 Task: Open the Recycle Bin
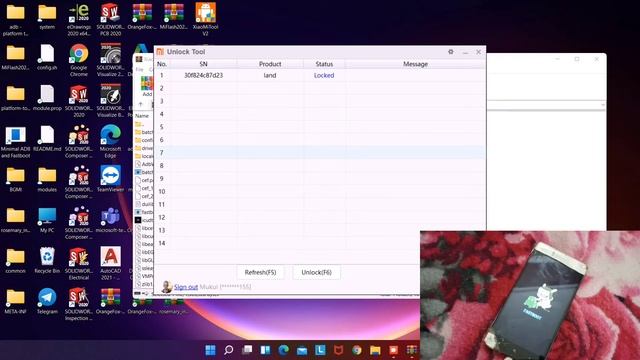tap(47, 260)
